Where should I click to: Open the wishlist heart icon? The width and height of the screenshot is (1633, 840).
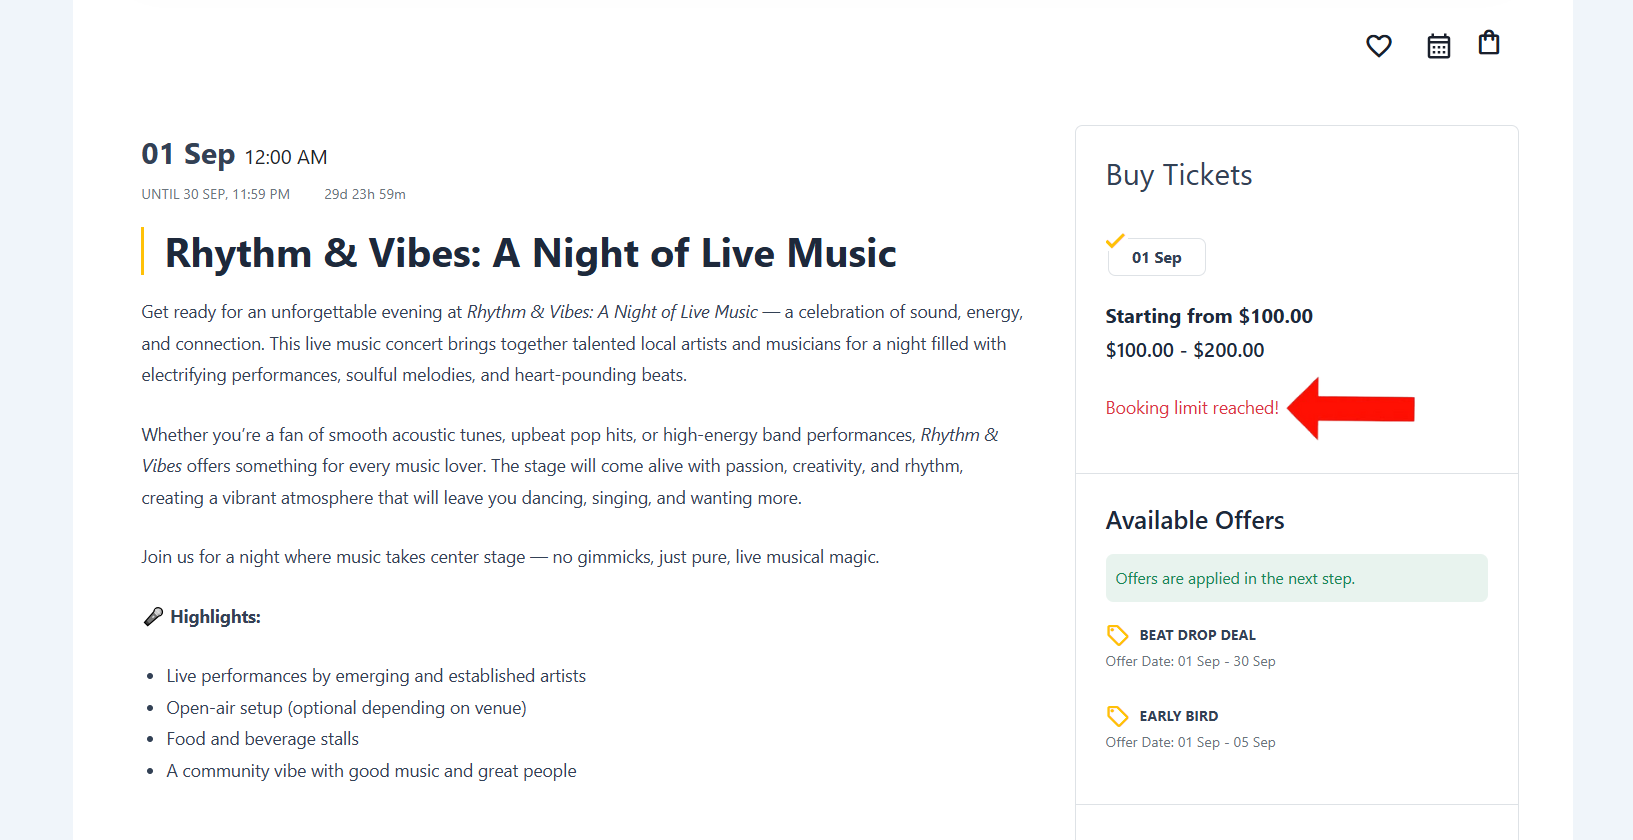[x=1379, y=46]
